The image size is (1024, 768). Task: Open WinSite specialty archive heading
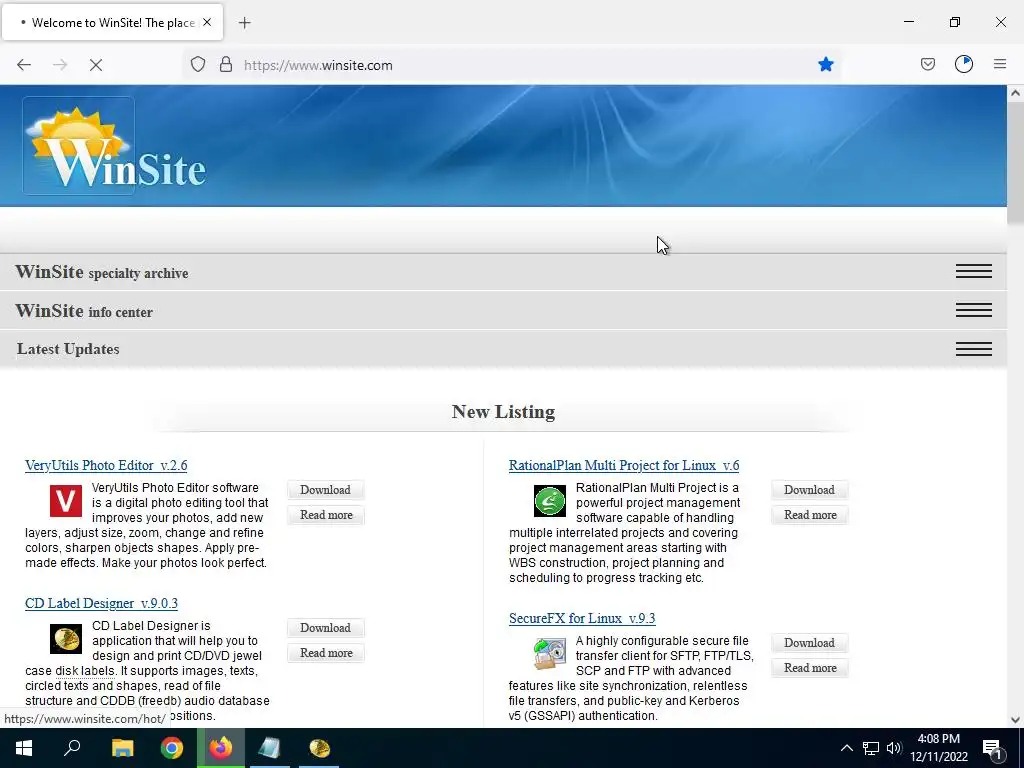point(102,272)
